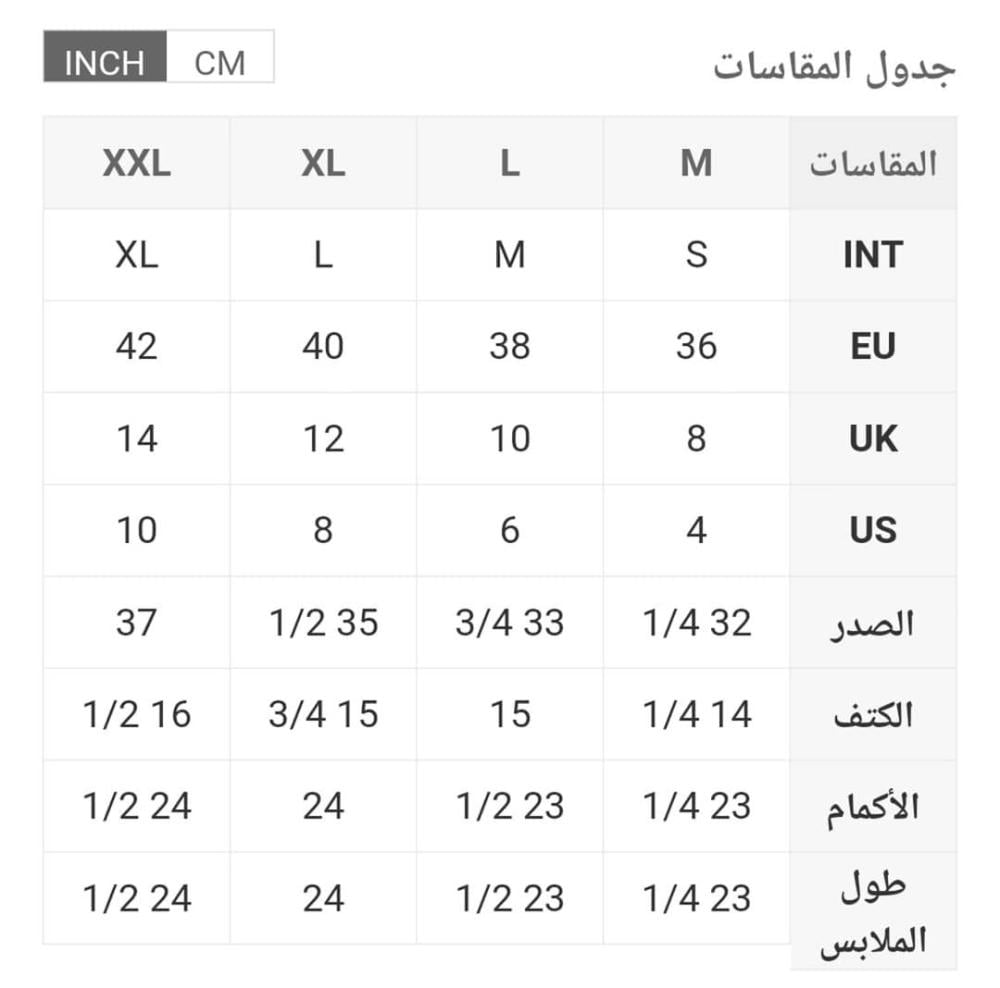Click the EU row label
This screenshot has height=988, width=1000.
(873, 347)
